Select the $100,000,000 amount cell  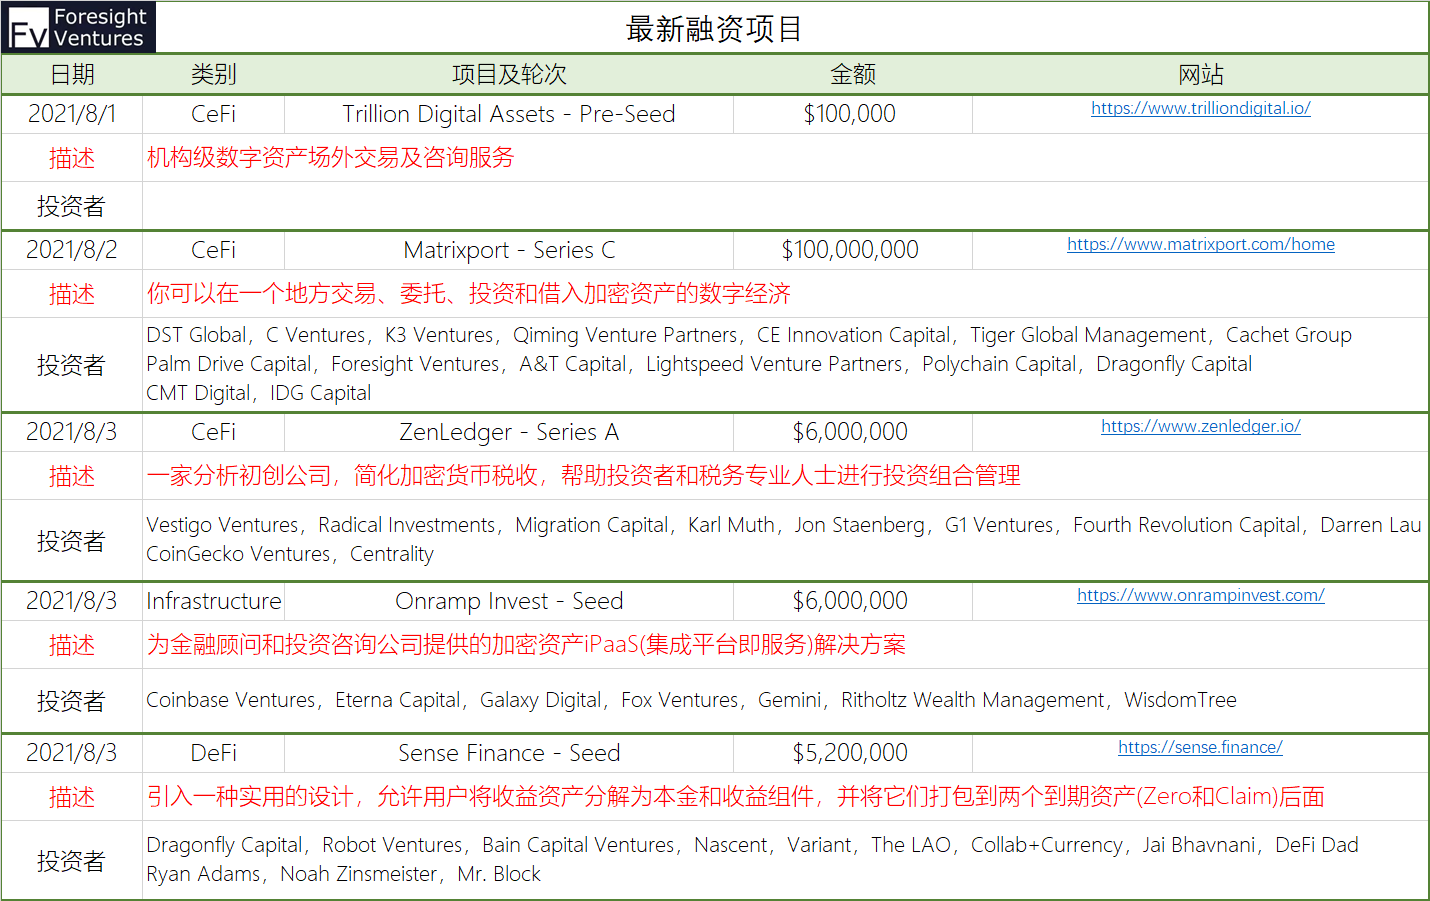[x=853, y=250]
